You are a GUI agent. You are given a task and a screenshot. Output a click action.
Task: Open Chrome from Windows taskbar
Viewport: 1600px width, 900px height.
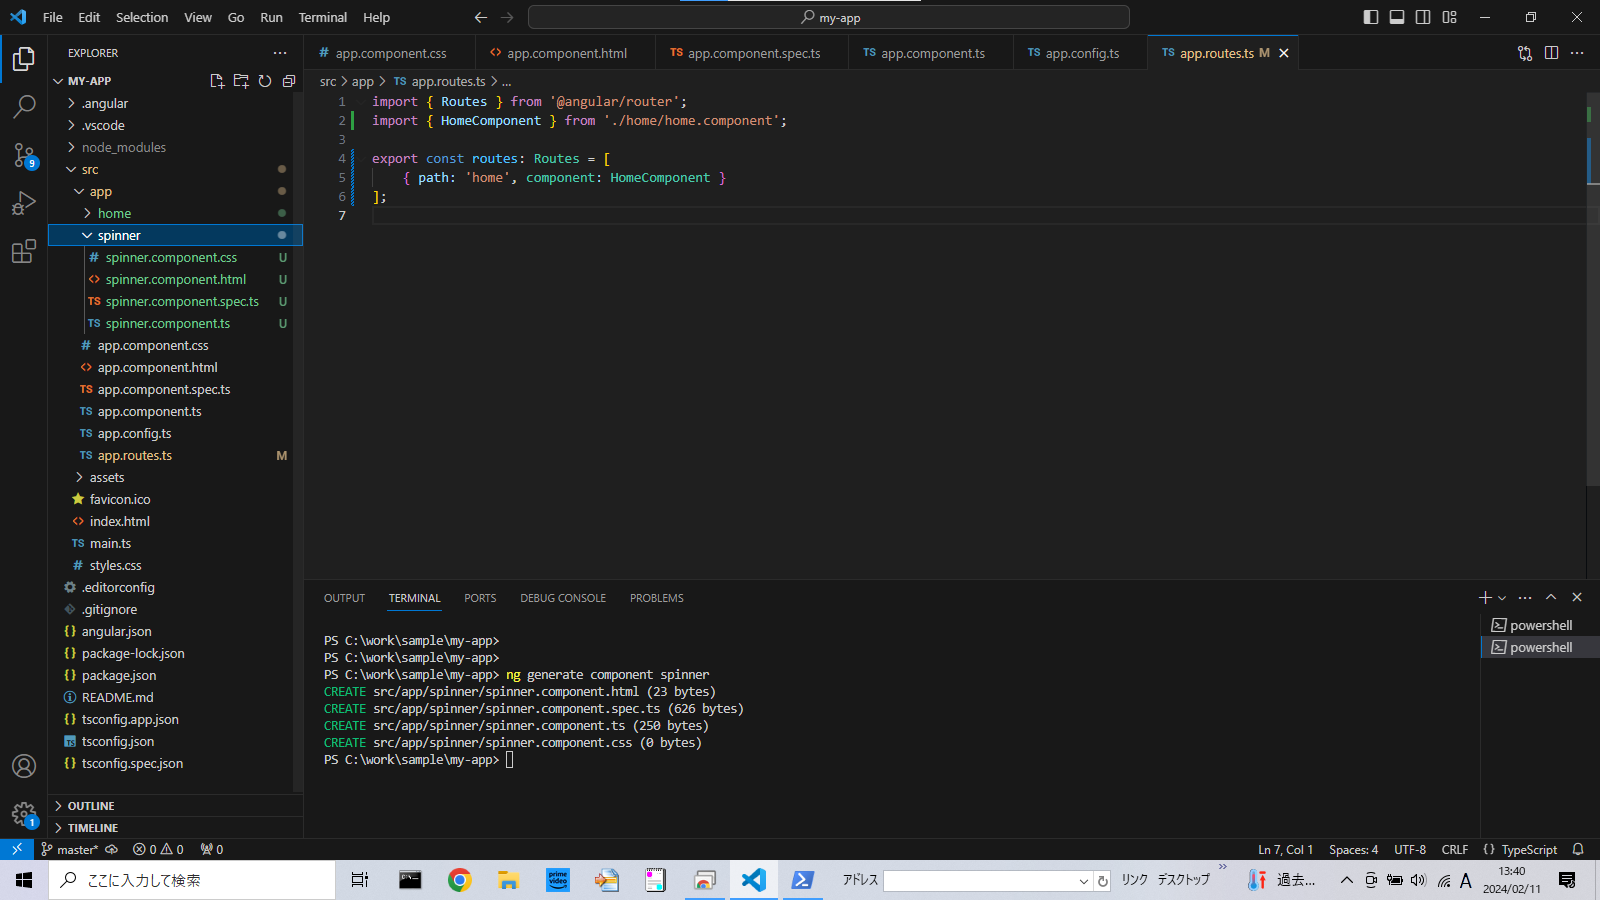click(459, 880)
